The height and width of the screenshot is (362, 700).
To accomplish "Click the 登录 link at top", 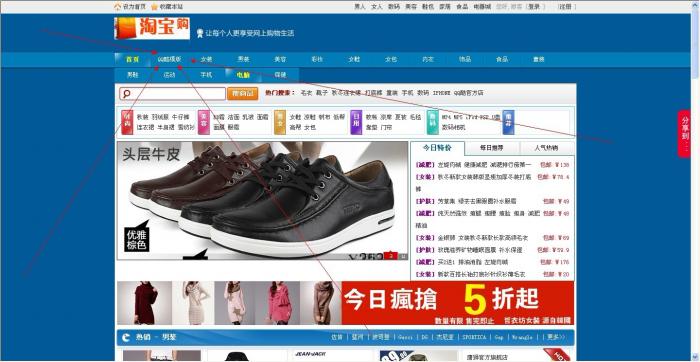I will 533,7.
